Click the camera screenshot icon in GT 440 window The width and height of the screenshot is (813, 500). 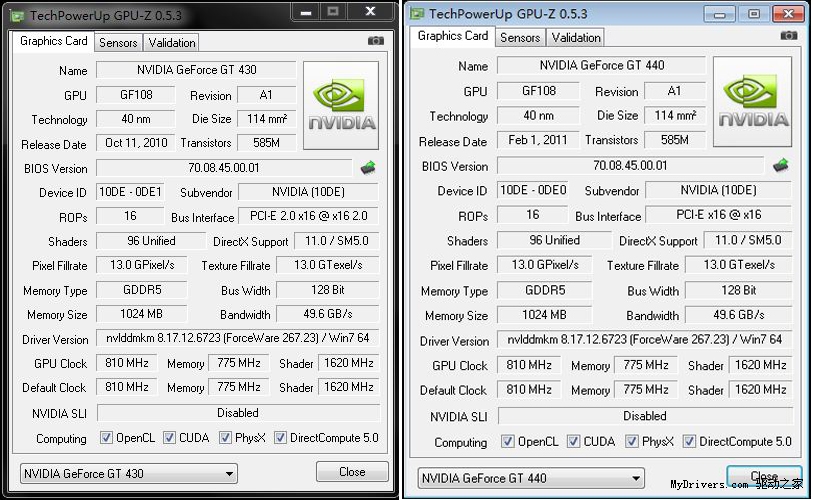coord(789,35)
